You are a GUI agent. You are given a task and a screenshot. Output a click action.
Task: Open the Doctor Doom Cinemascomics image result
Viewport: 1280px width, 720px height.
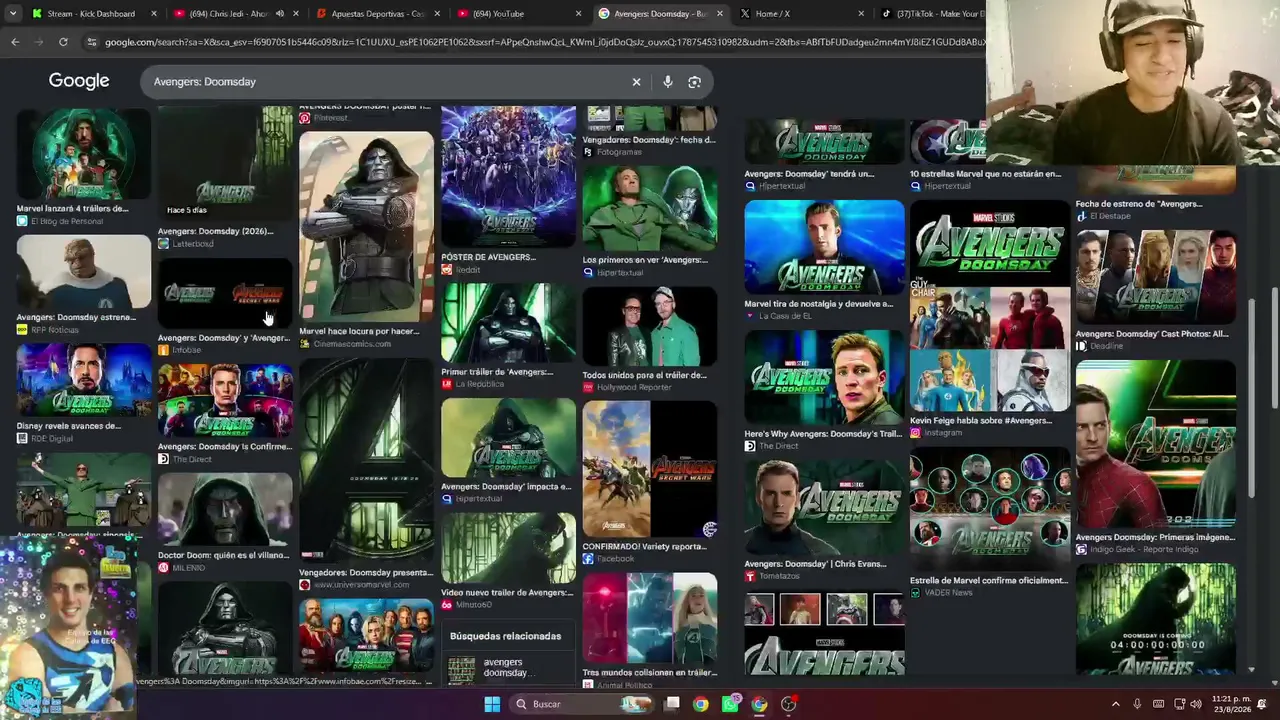pos(367,227)
